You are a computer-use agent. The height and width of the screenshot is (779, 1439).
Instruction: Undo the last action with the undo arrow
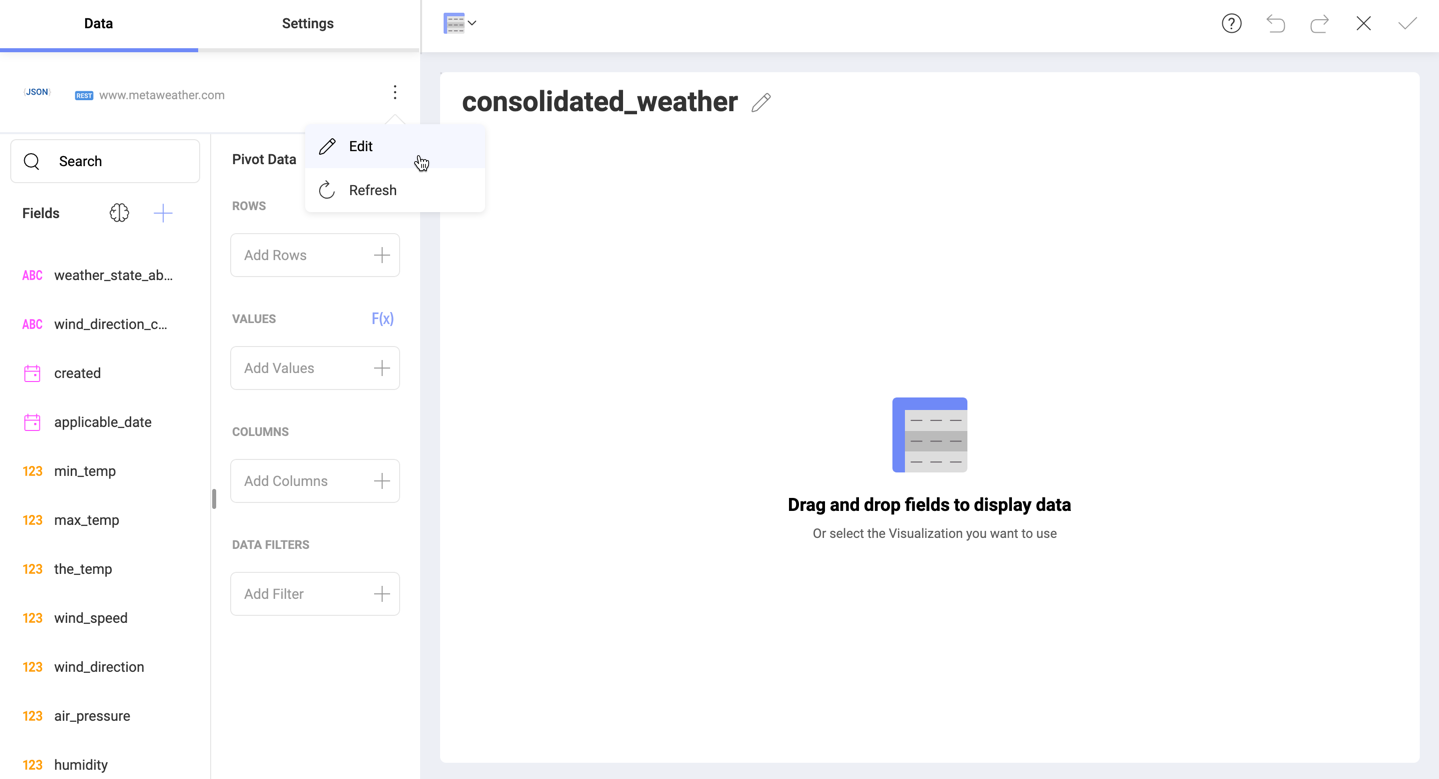pos(1275,23)
